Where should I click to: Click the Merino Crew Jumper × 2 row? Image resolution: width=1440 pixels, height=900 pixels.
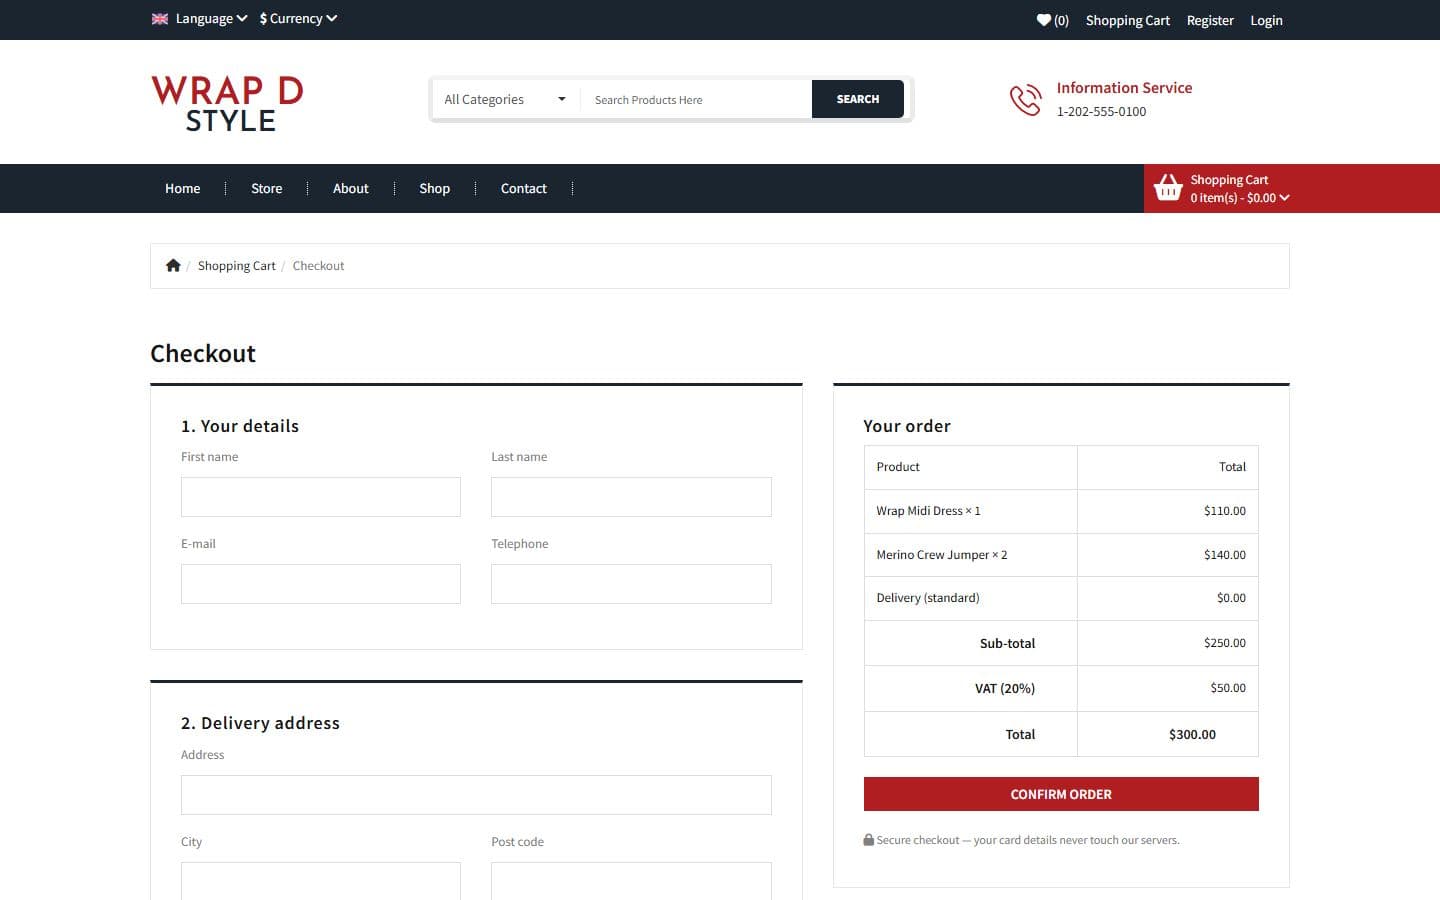point(1061,555)
